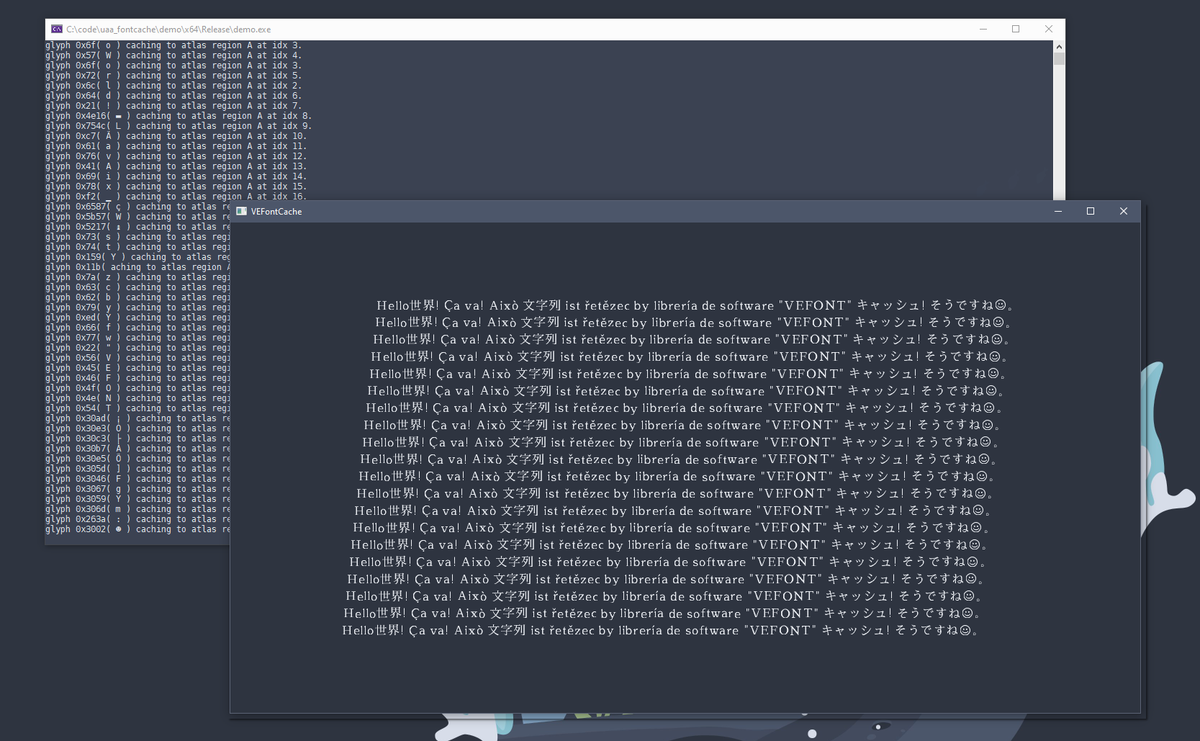Click console line starting glyph 0x3067
Viewport: 1200px width, 741px height.
pyautogui.click(x=138, y=489)
